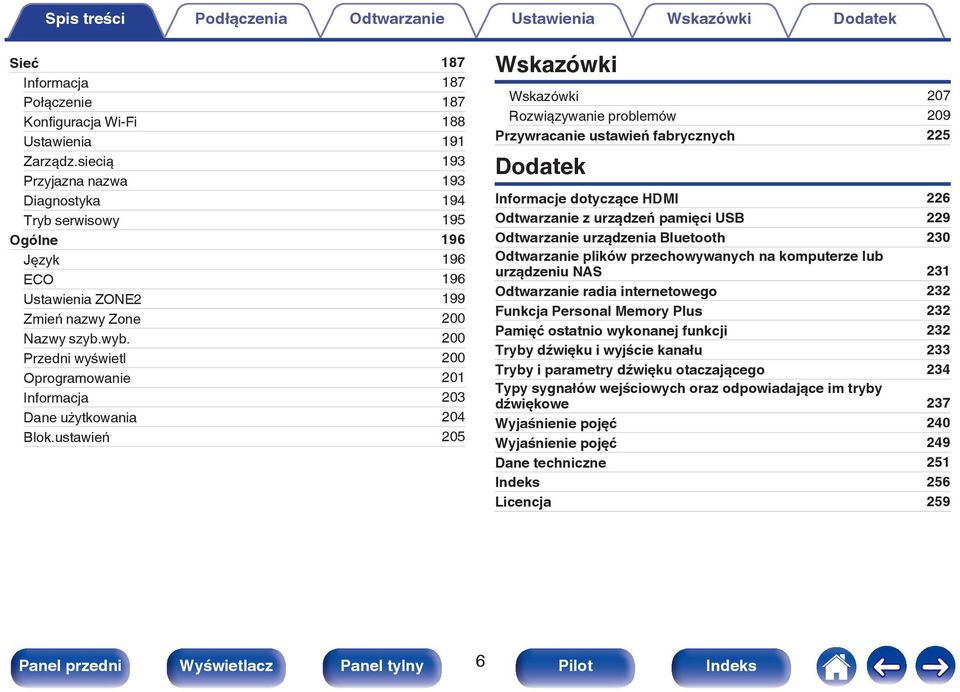
Task: Click the Indeks button at bottom
Action: [x=731, y=666]
